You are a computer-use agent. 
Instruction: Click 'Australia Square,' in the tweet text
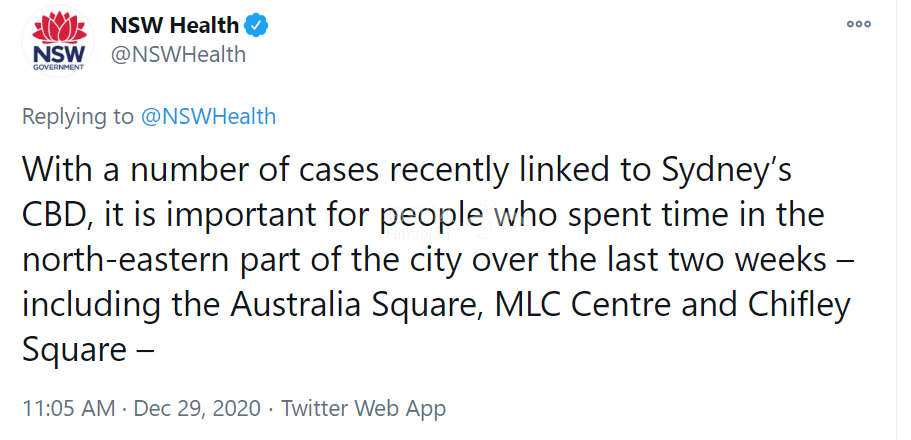tap(355, 305)
